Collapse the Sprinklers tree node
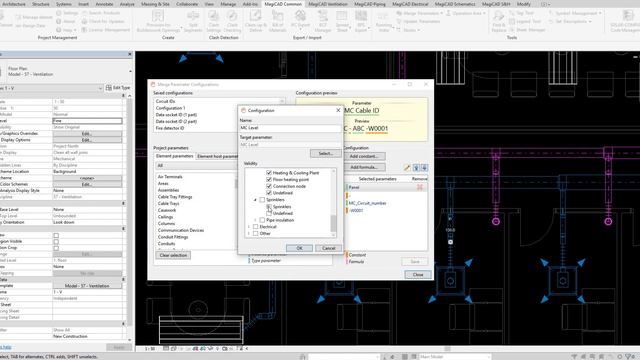 (256, 200)
